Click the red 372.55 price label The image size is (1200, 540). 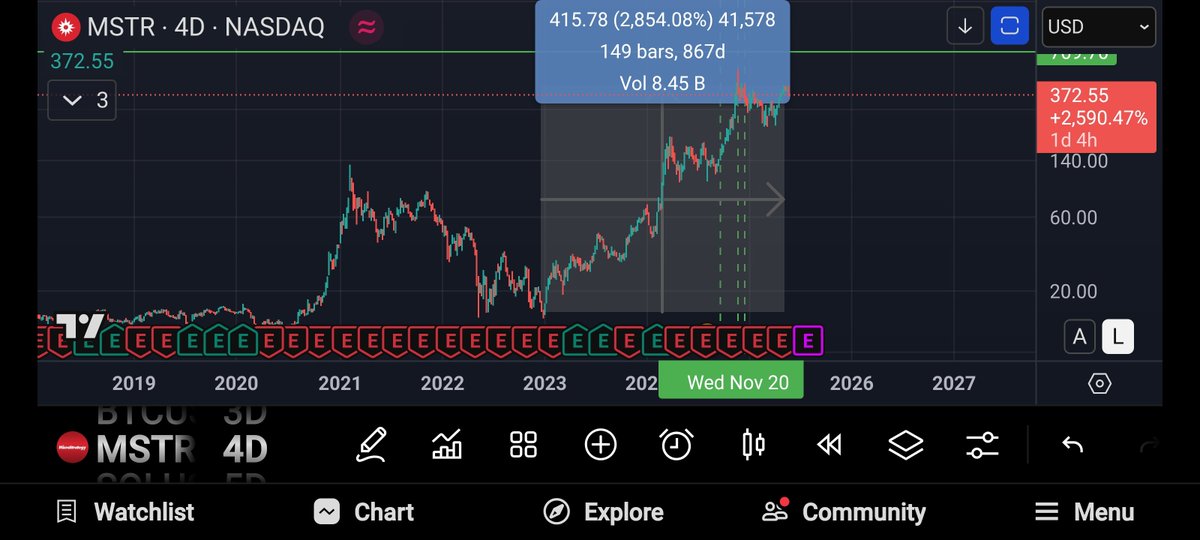click(x=1098, y=117)
